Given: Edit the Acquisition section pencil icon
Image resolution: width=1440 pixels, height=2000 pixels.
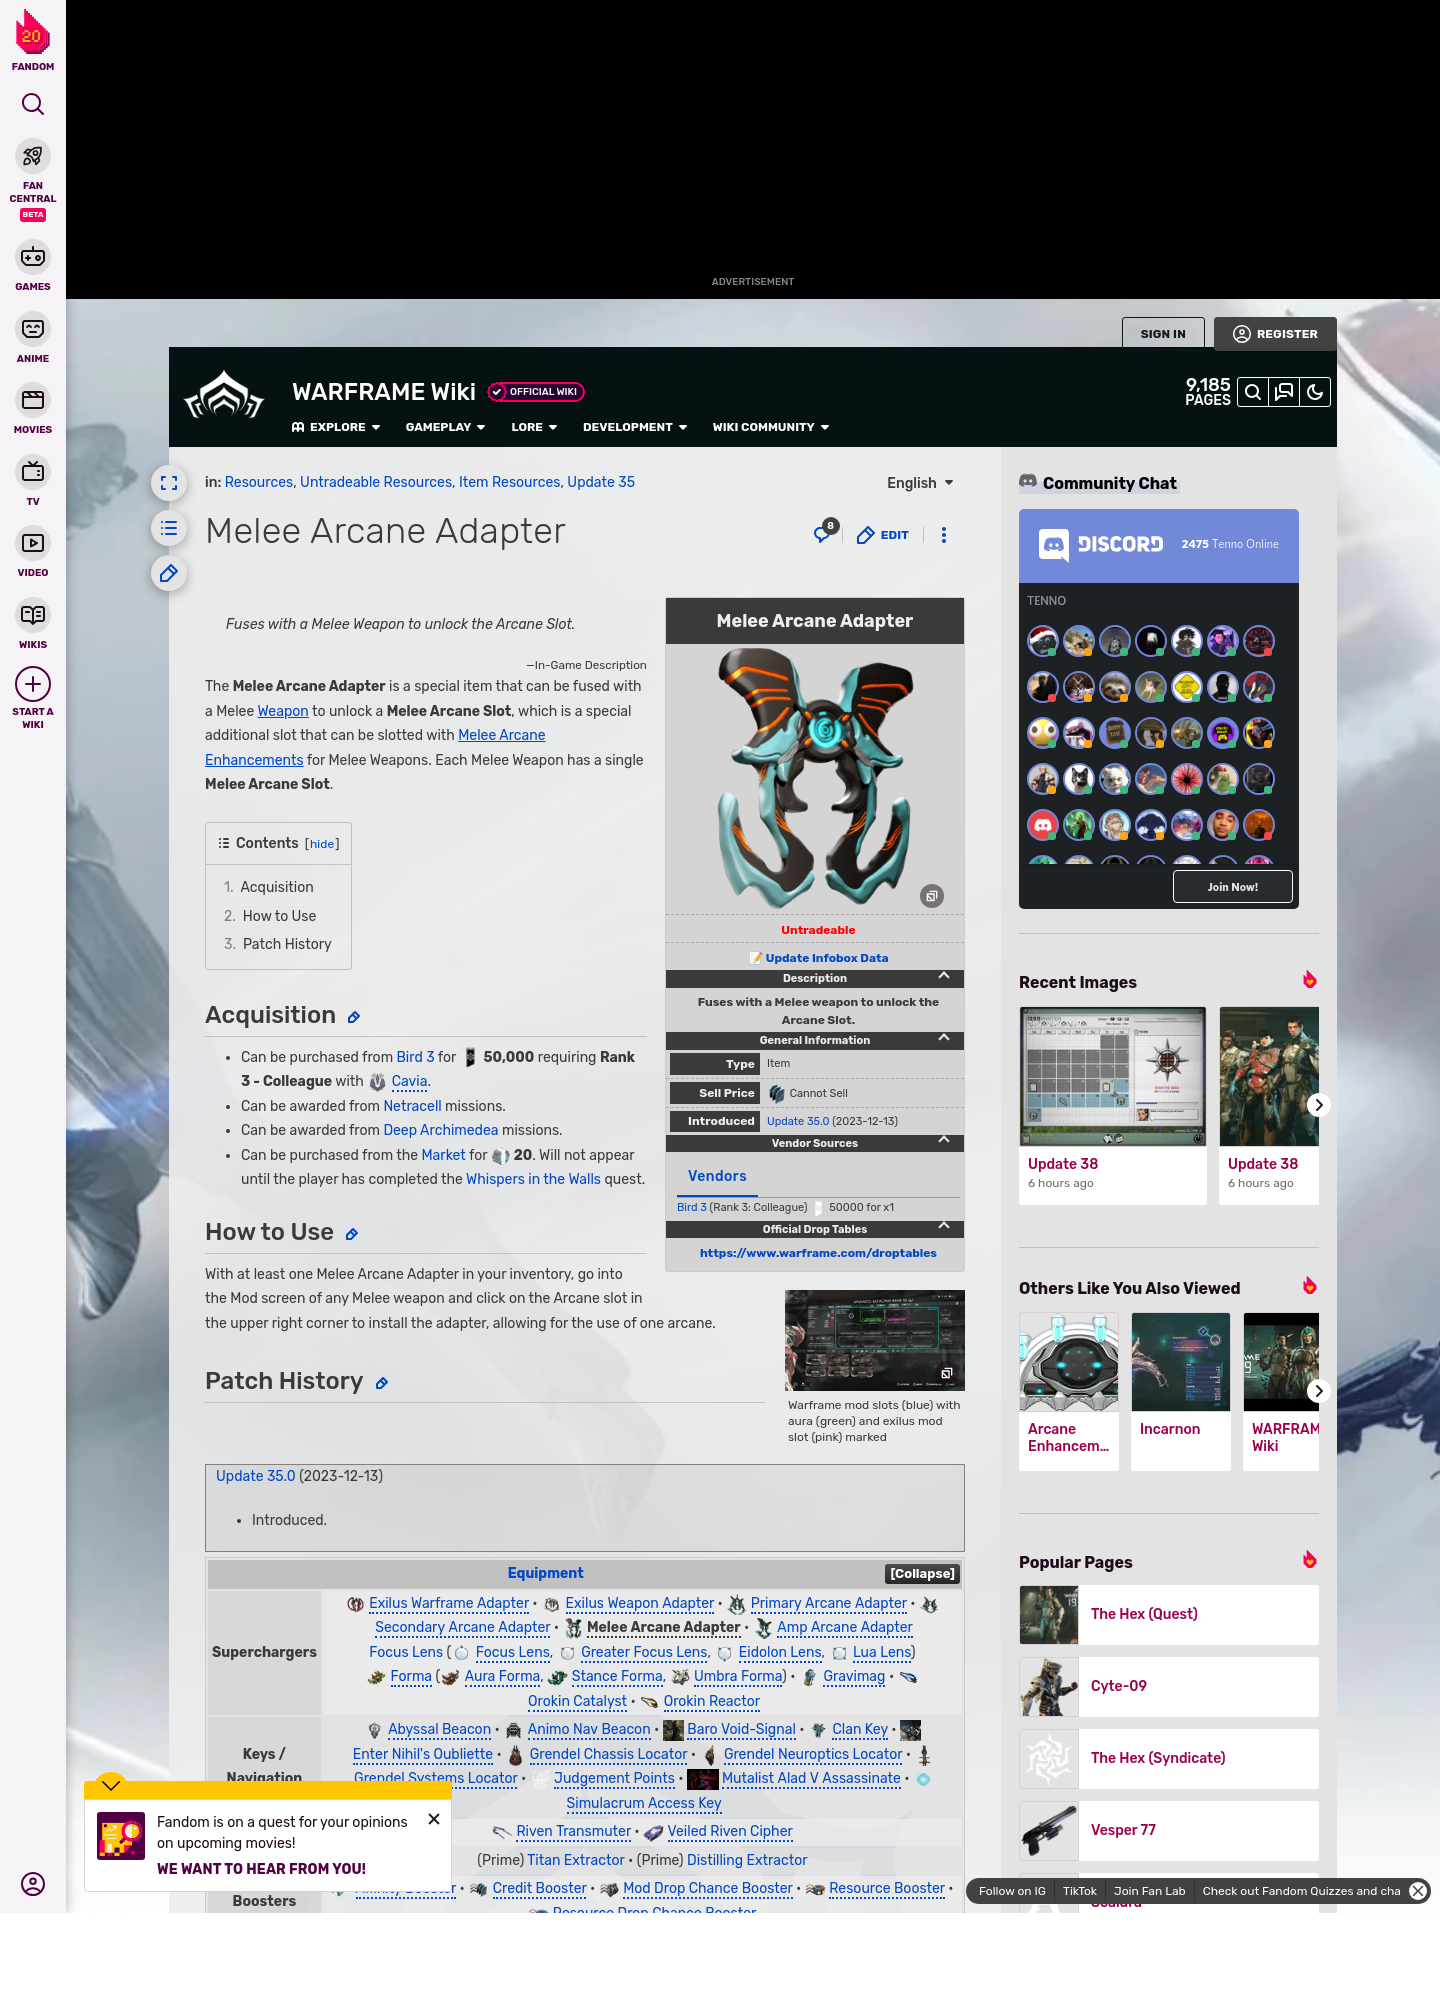Looking at the screenshot, I should pos(353,1018).
